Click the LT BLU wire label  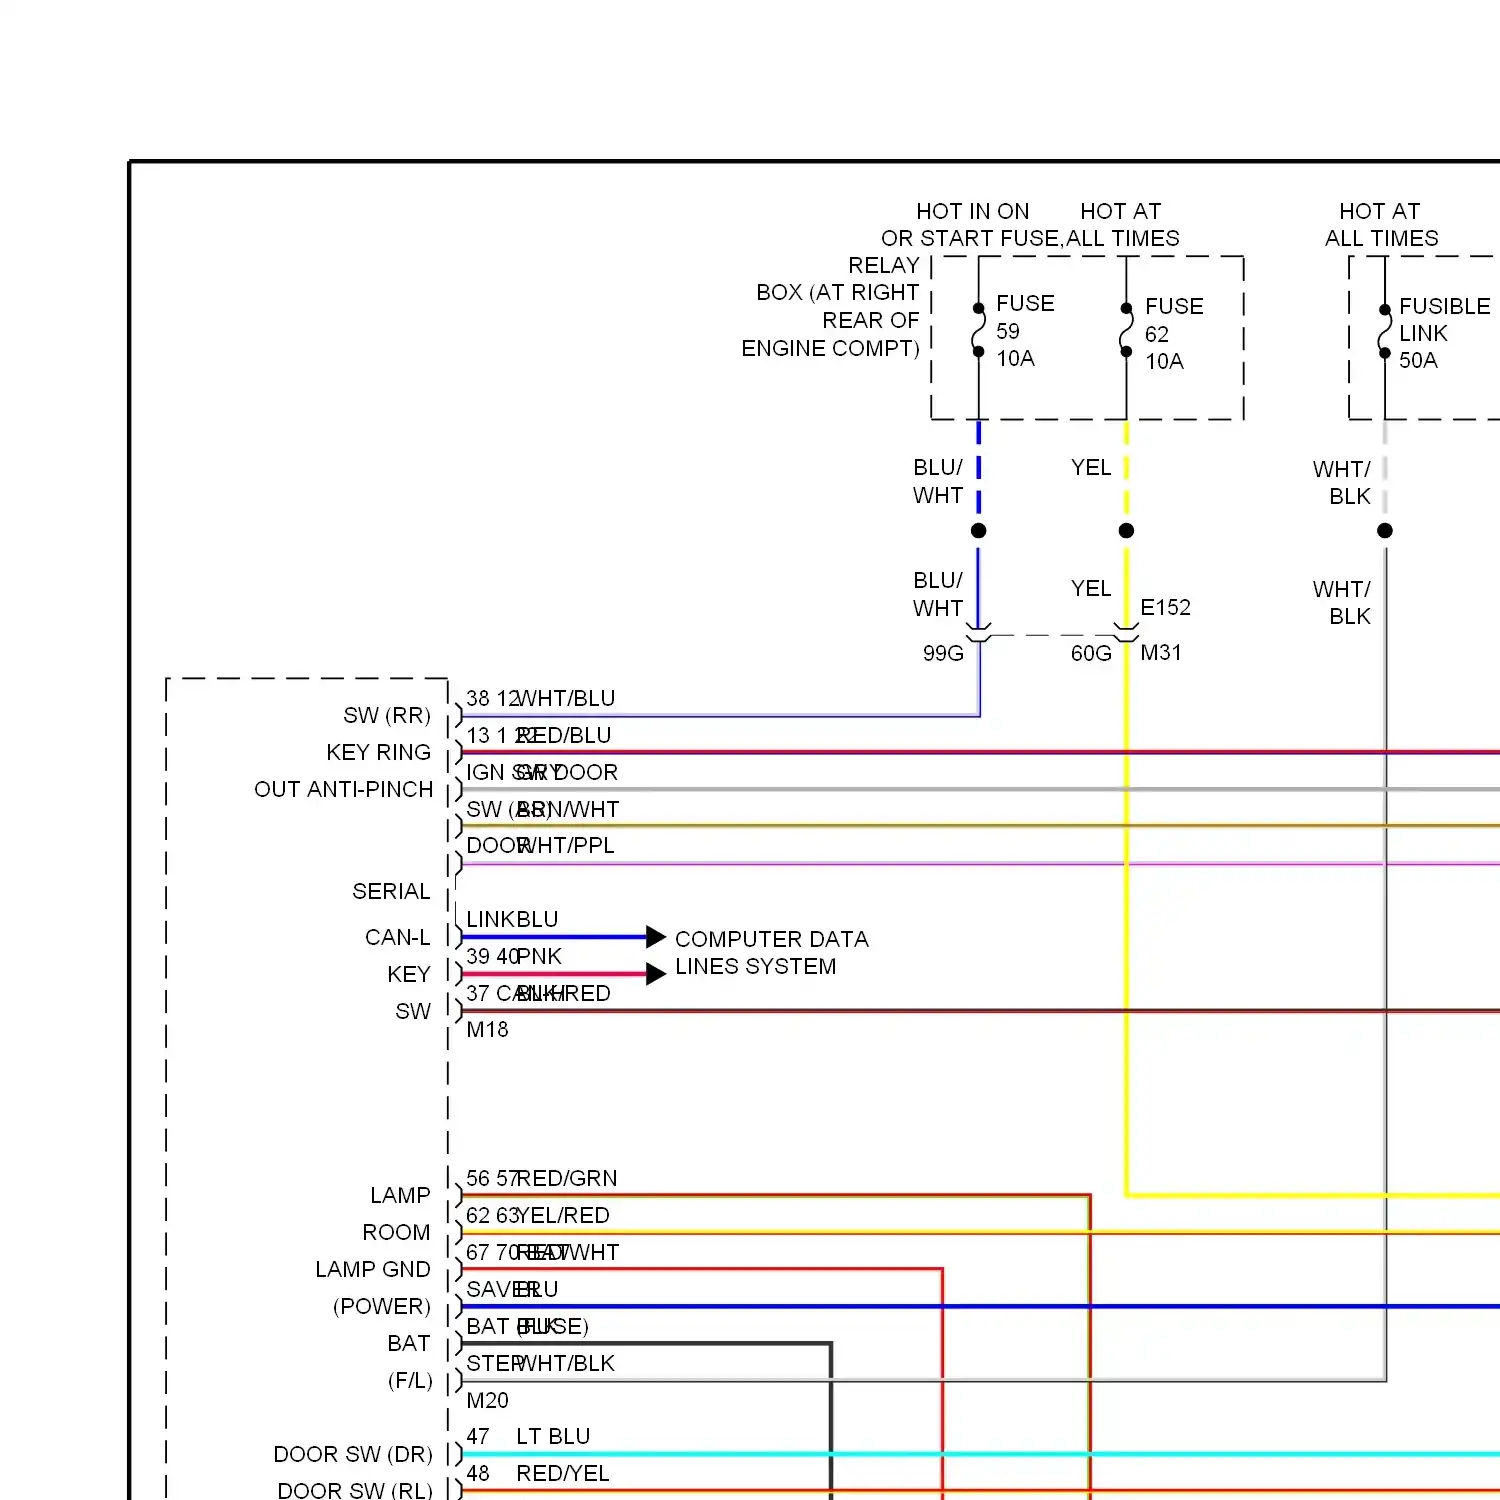553,1437
